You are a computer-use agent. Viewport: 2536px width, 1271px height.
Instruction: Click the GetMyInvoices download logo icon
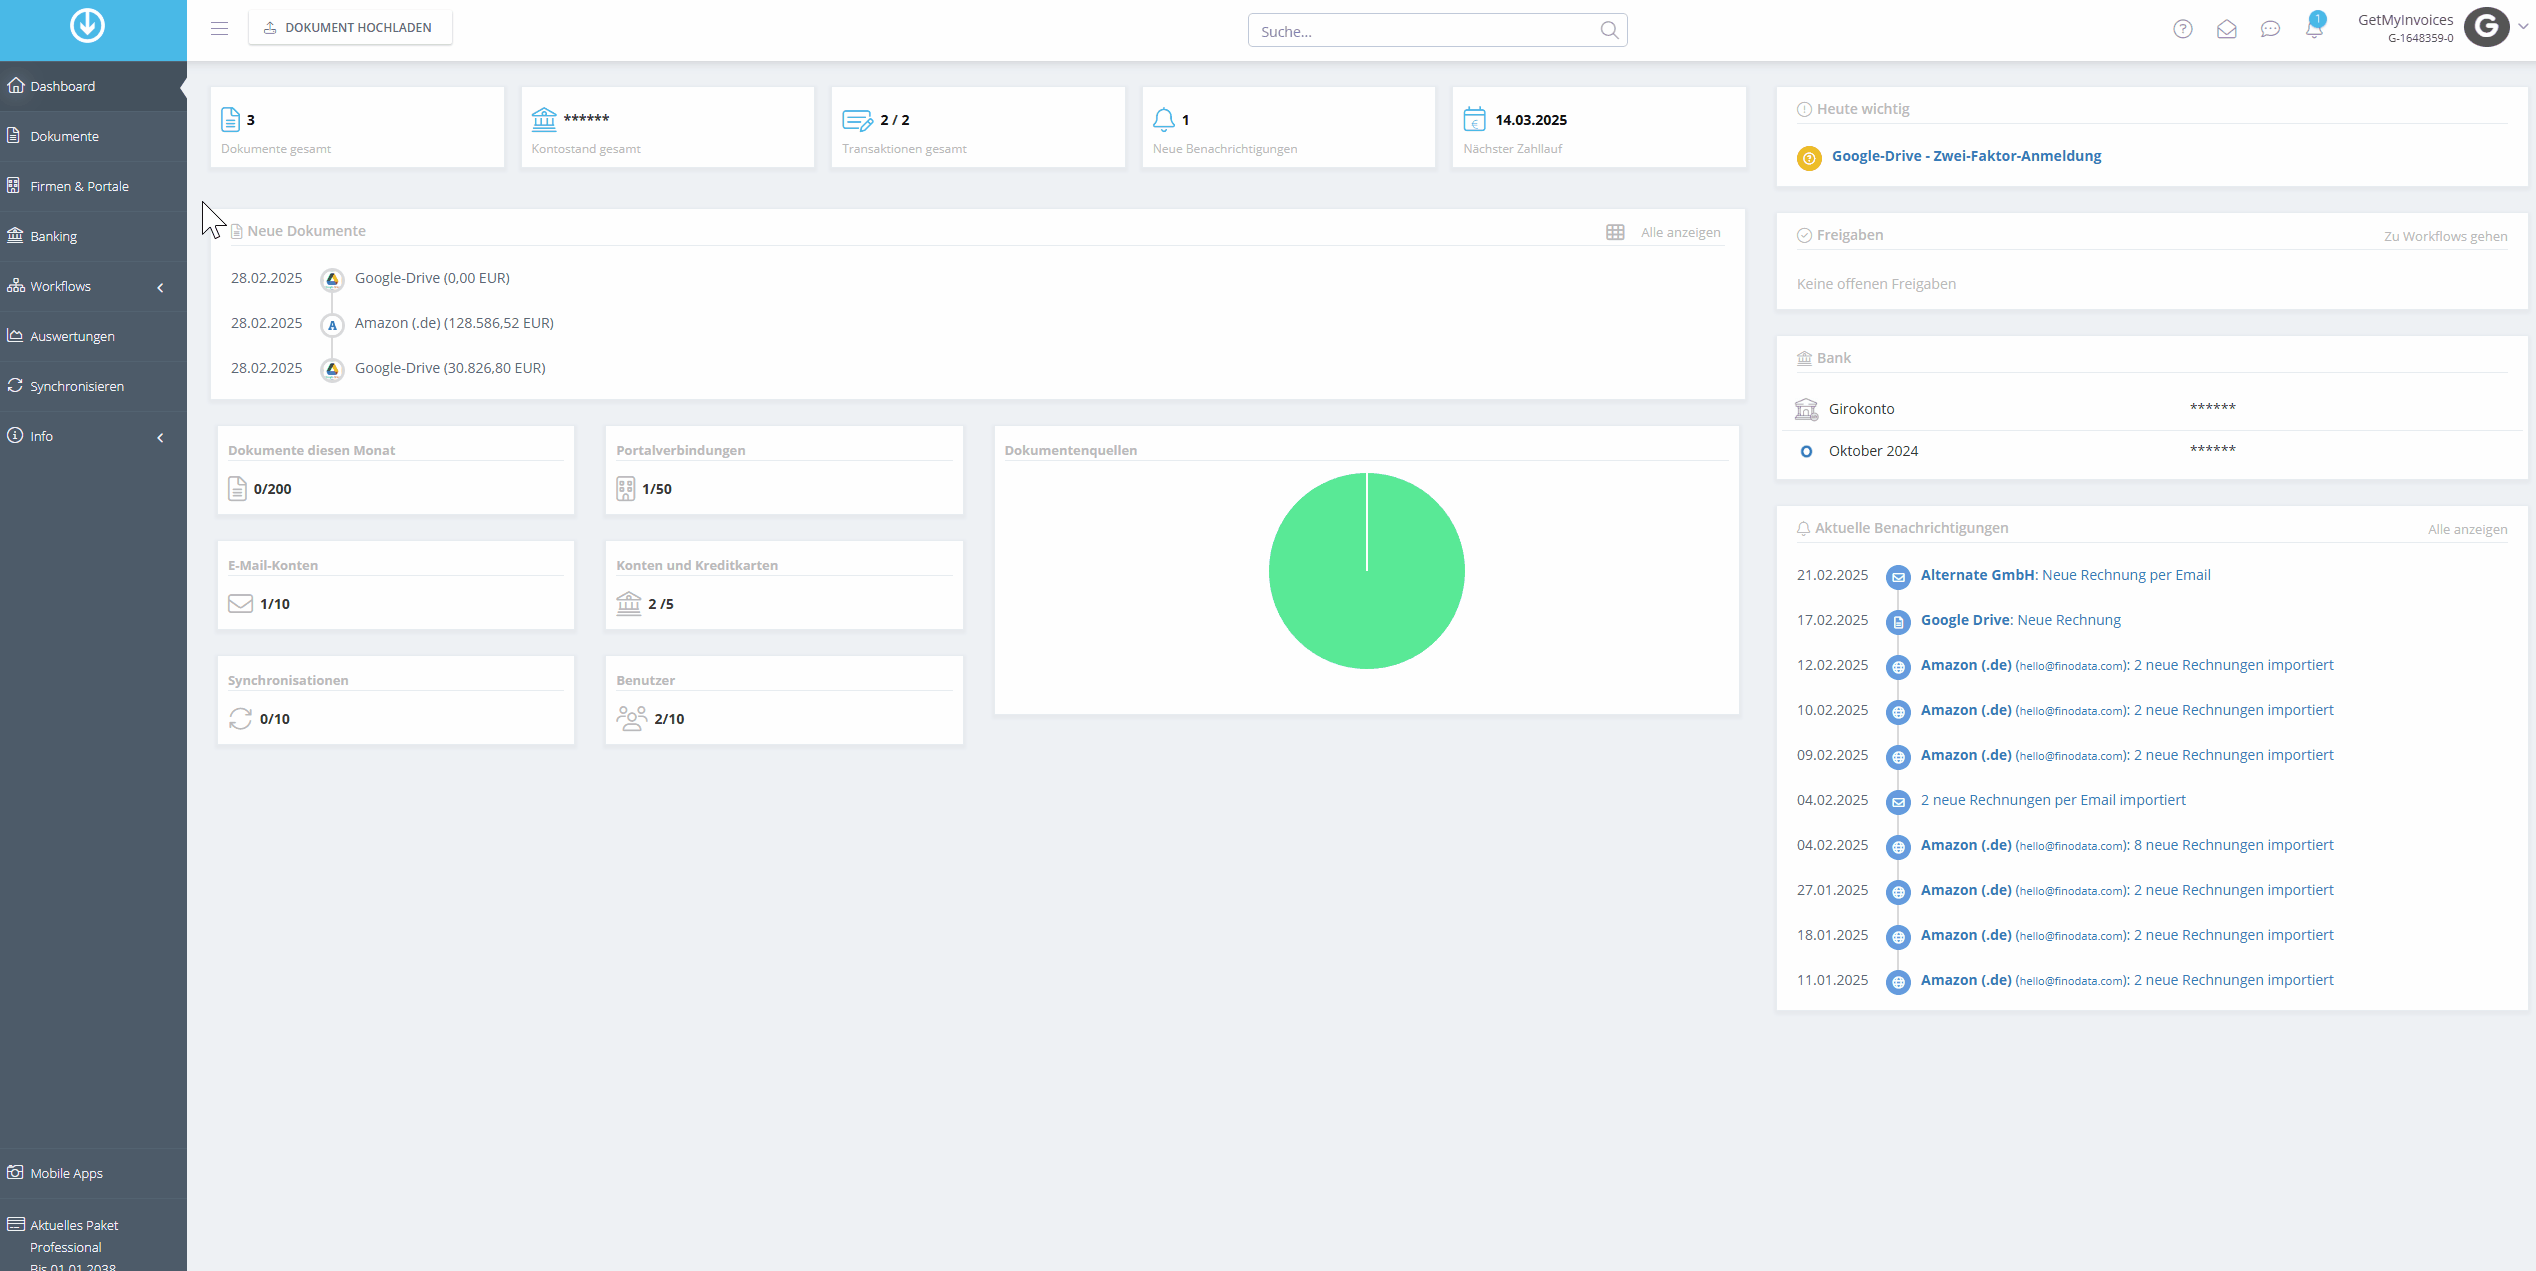pyautogui.click(x=87, y=25)
